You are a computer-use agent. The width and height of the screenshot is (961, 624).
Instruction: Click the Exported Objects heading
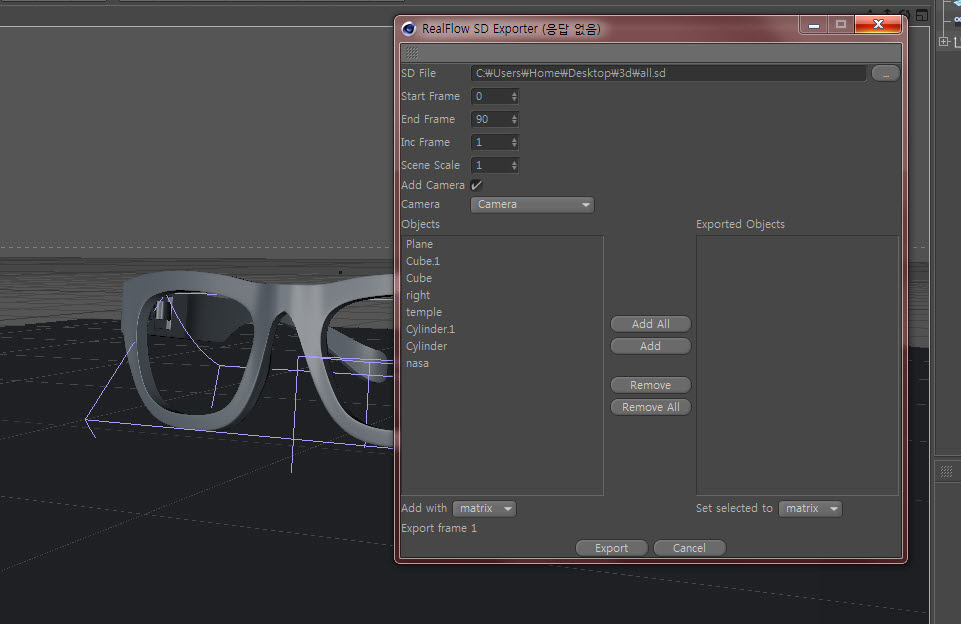coord(740,224)
